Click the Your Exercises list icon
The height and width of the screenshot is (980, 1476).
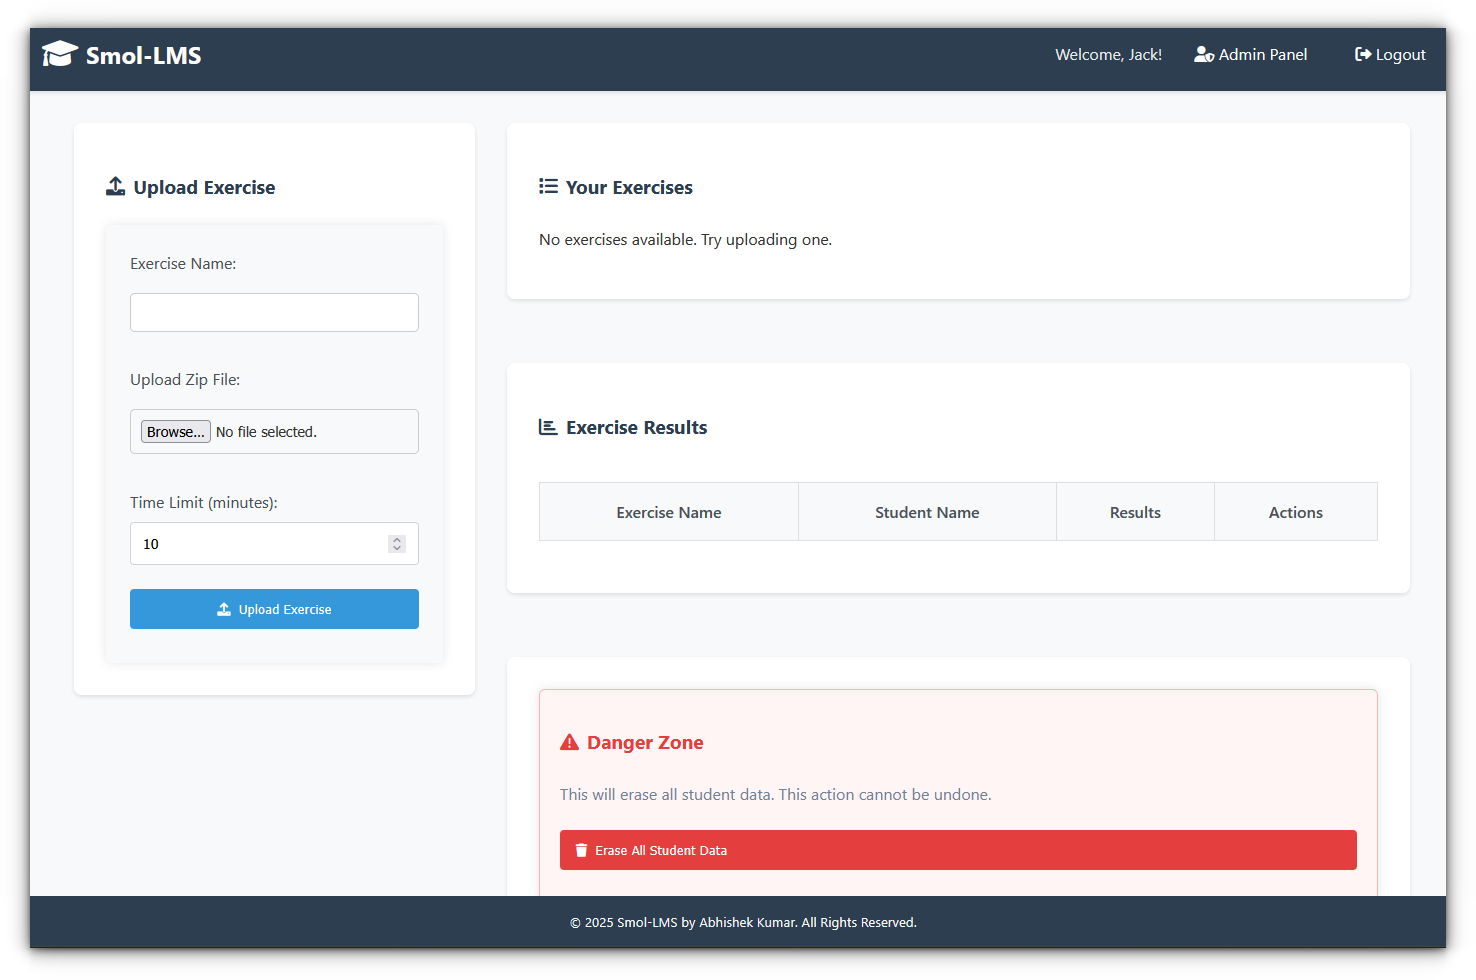coord(548,187)
